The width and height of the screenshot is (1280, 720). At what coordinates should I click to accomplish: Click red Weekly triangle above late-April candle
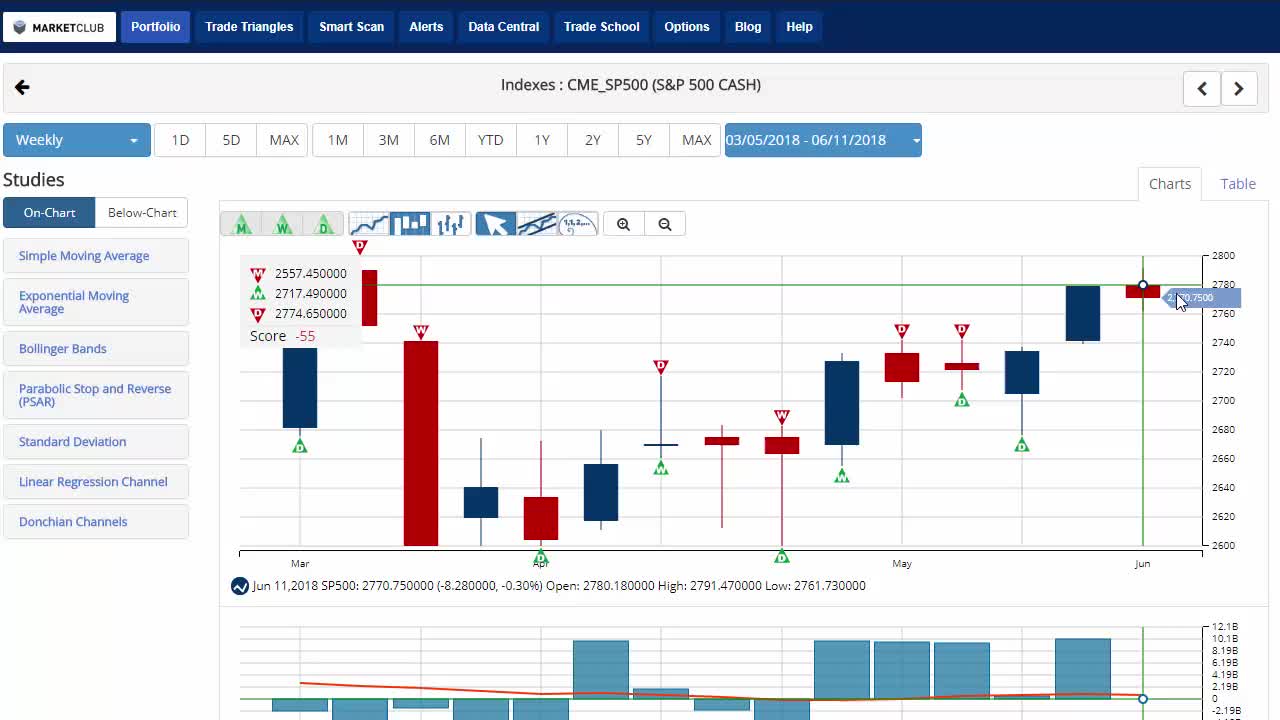[x=782, y=416]
